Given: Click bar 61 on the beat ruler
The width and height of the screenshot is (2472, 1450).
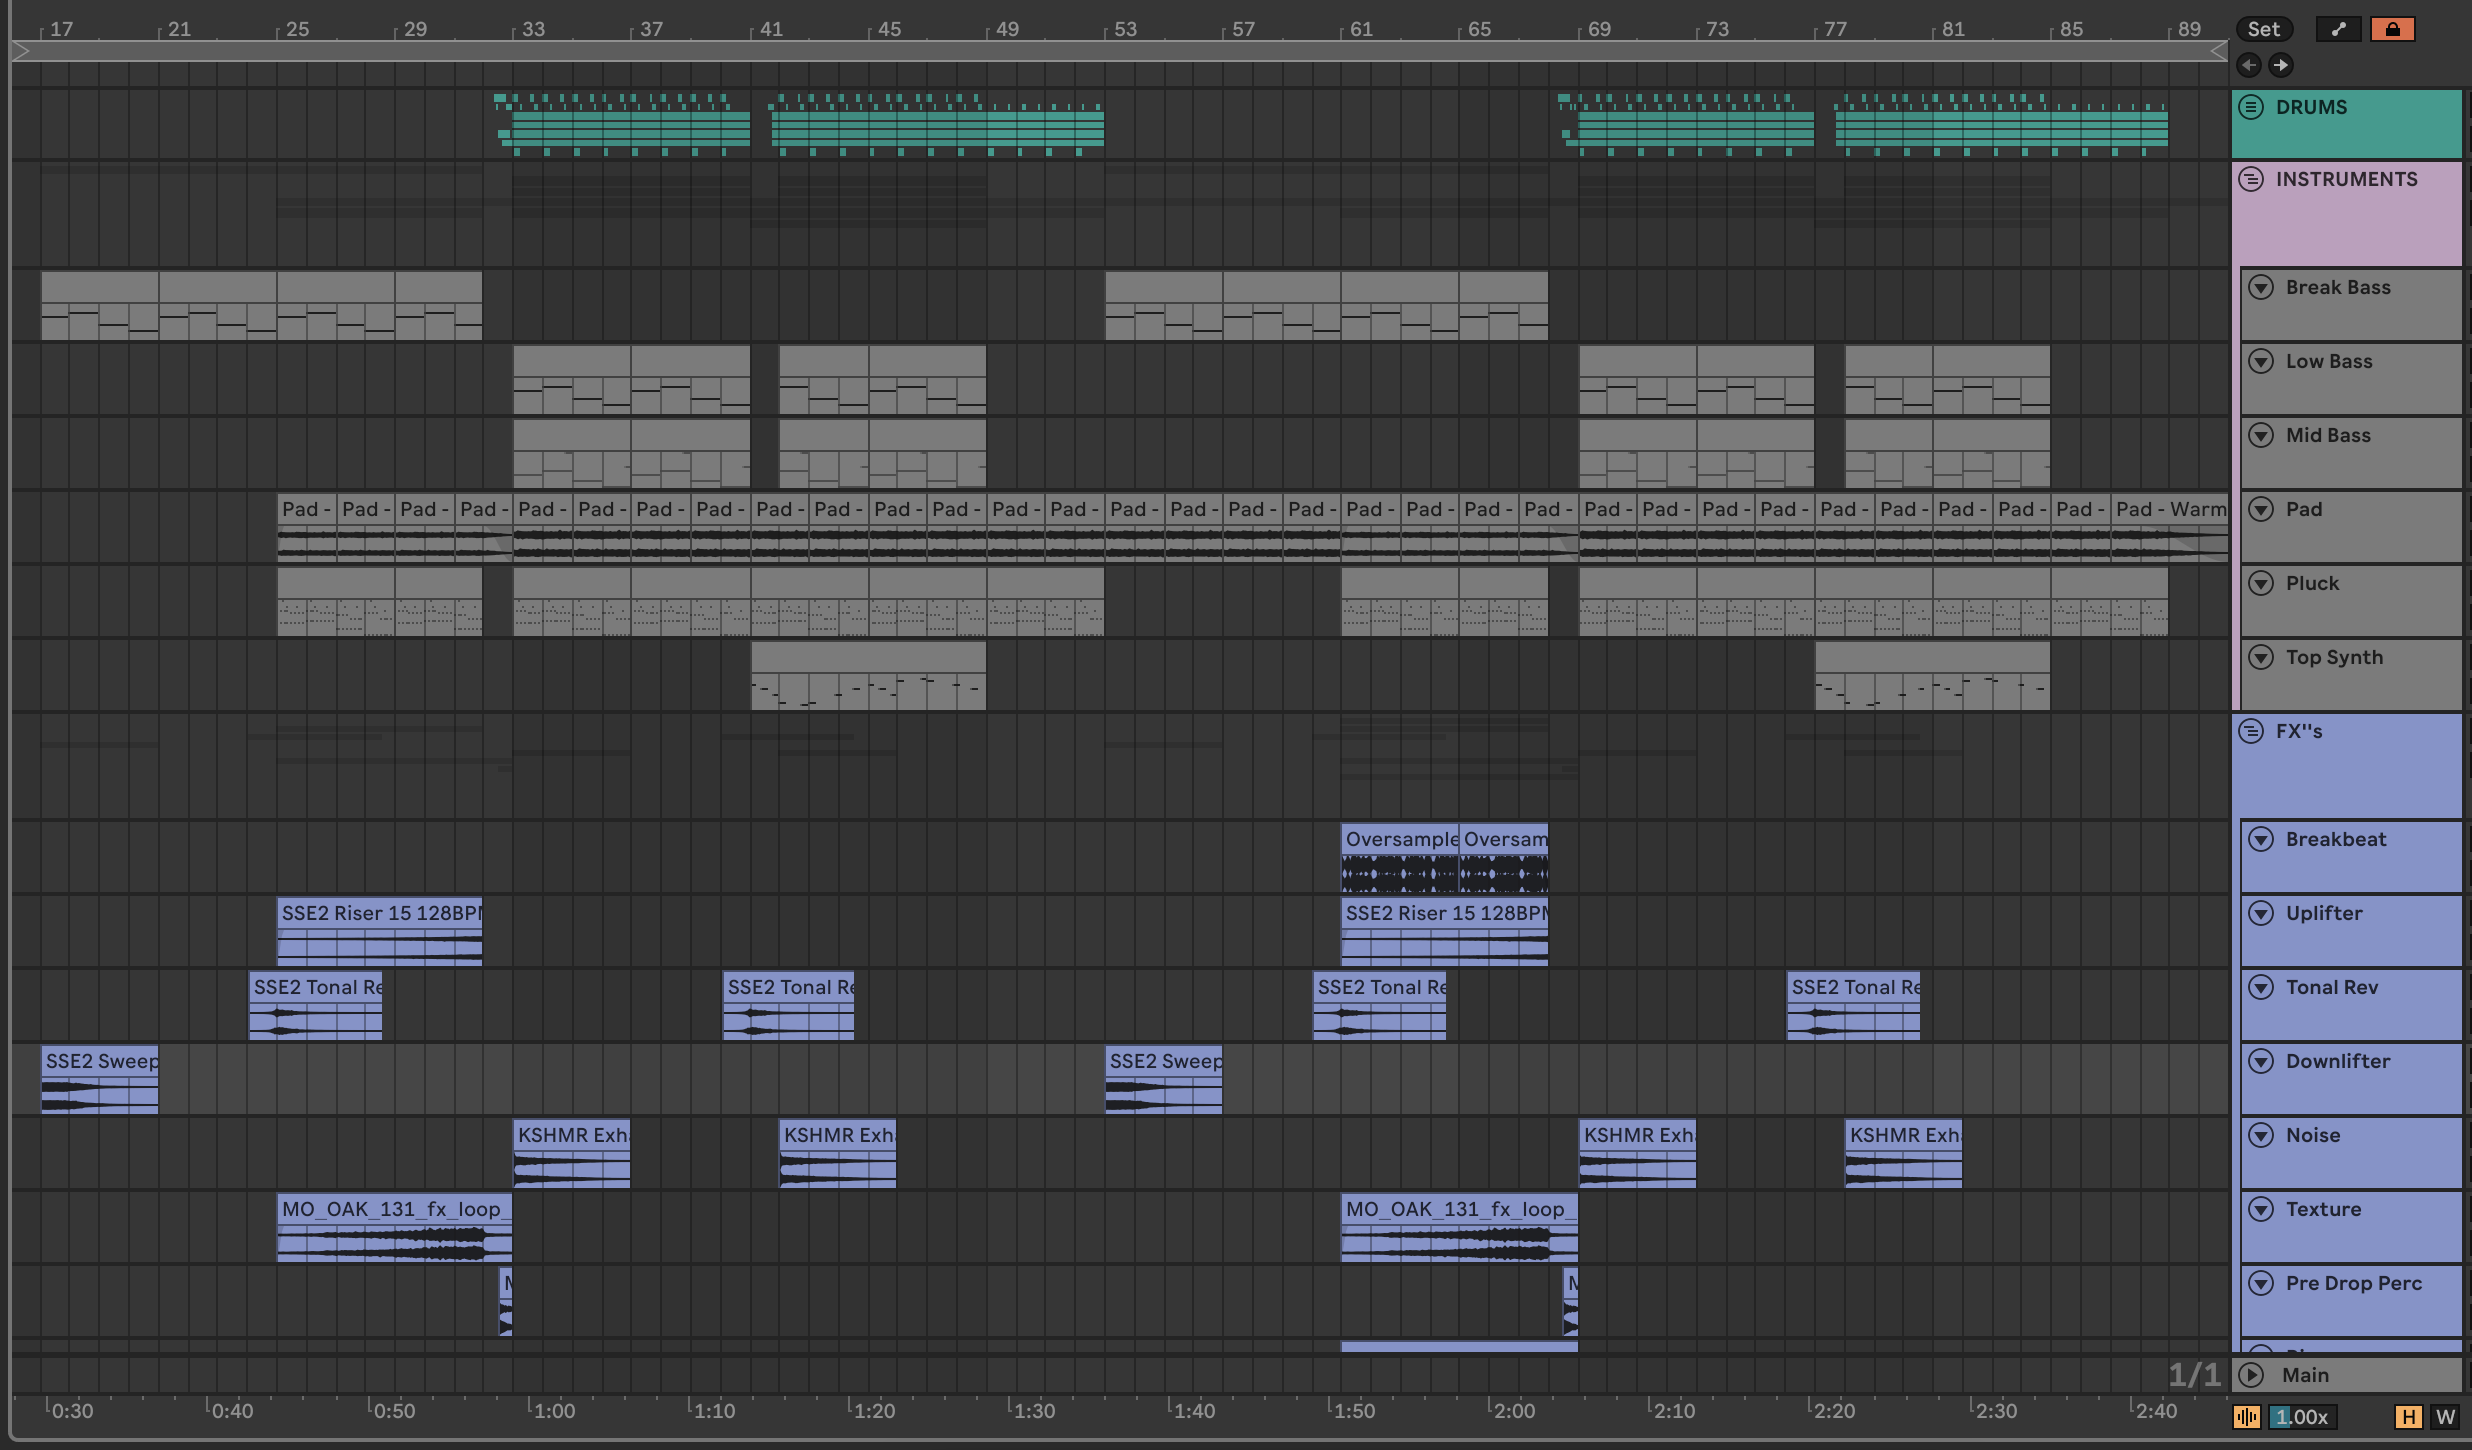Looking at the screenshot, I should click(x=1361, y=29).
